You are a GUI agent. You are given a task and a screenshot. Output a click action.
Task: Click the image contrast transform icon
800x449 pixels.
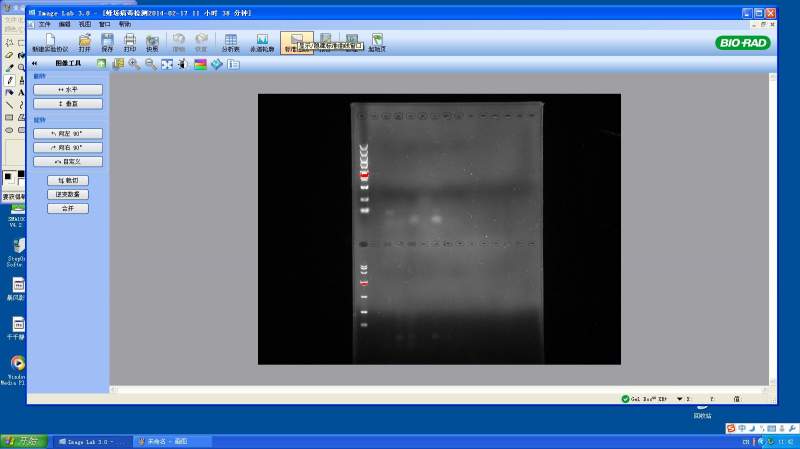point(183,64)
